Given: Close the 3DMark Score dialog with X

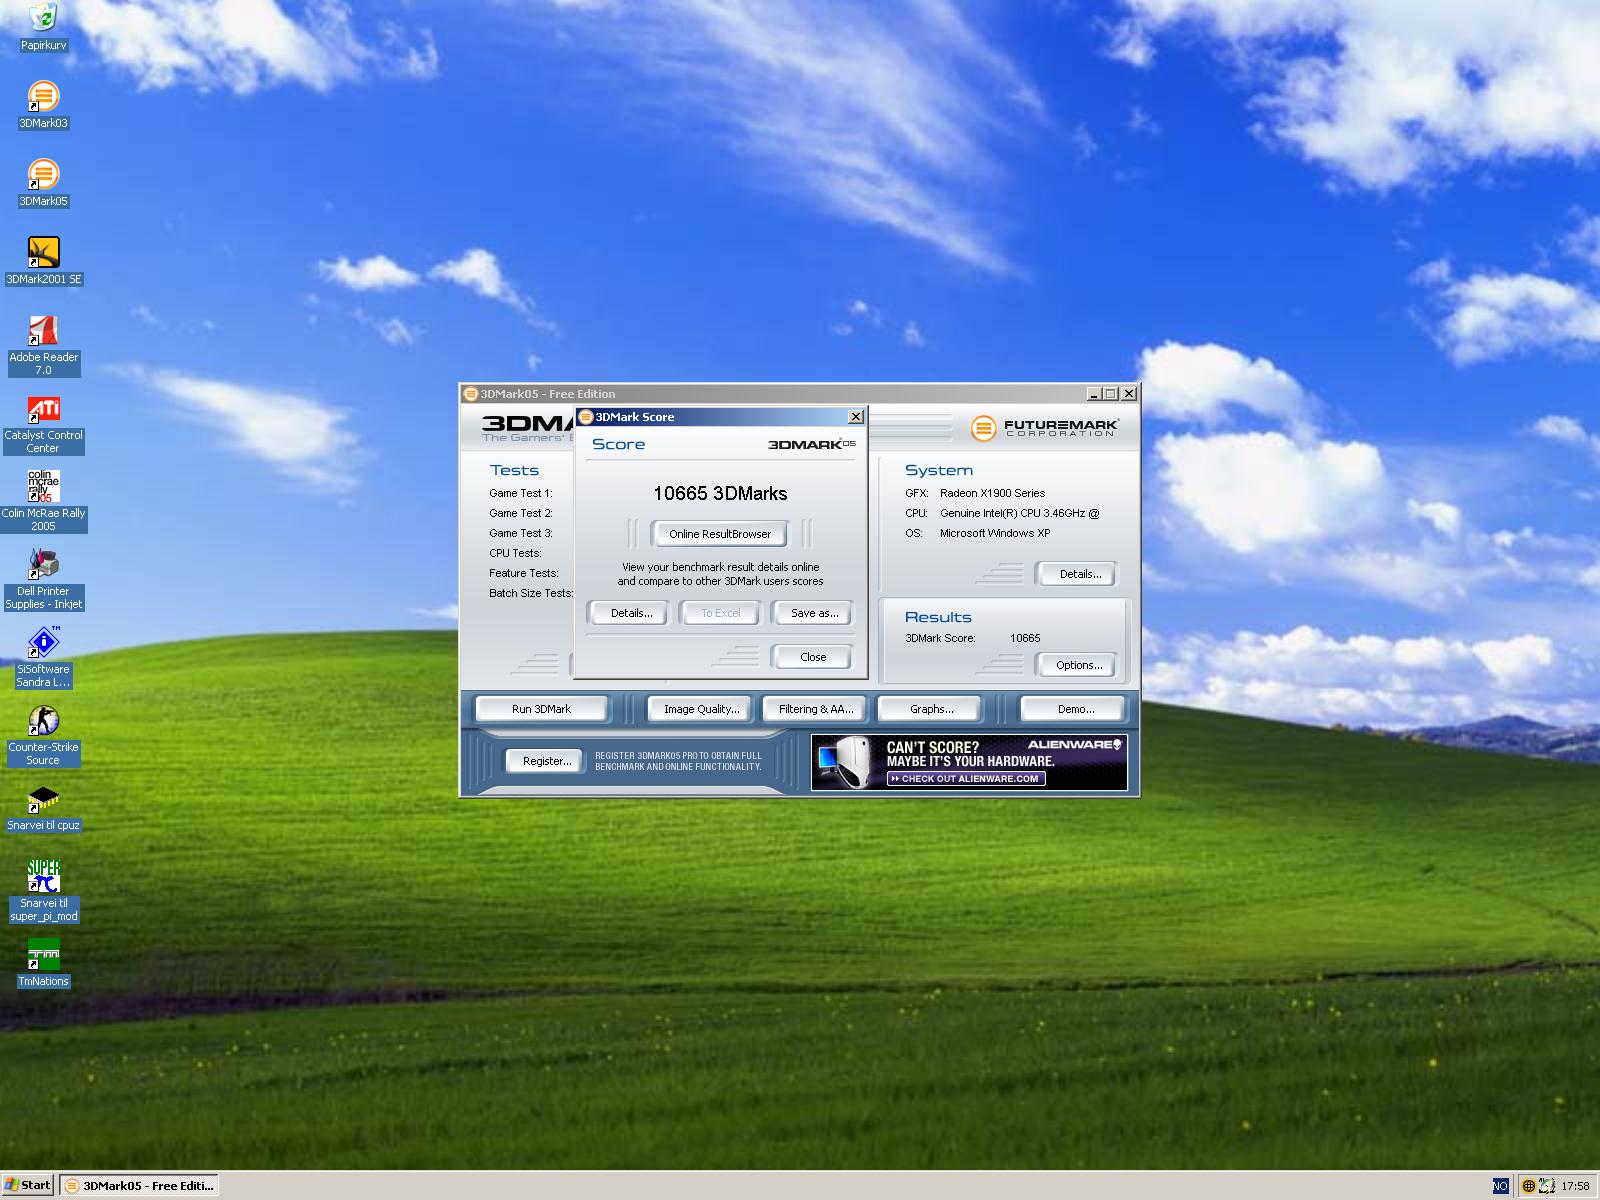Looking at the screenshot, I should pyautogui.click(x=856, y=417).
